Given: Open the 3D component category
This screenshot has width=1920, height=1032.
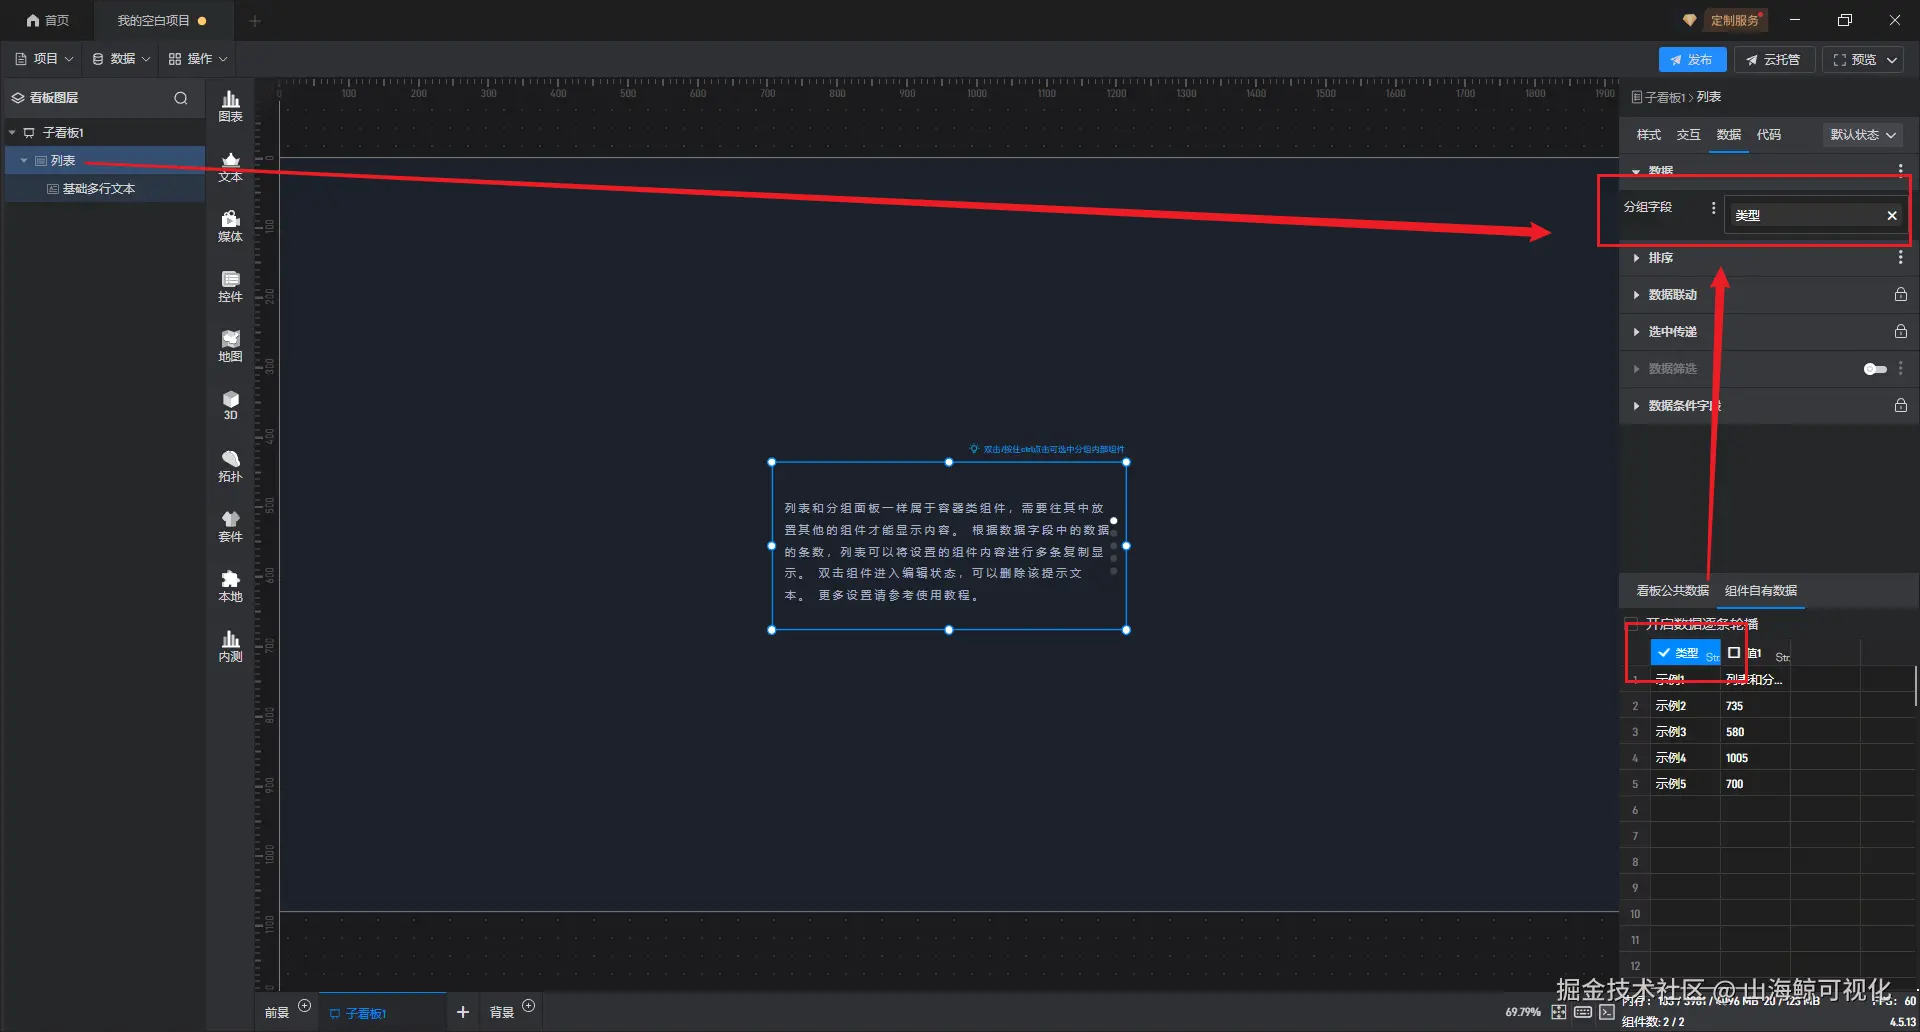Looking at the screenshot, I should pos(230,405).
